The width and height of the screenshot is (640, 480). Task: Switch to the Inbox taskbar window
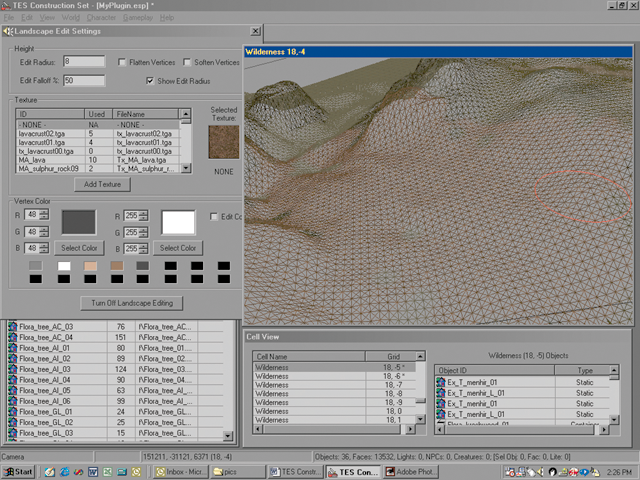click(x=181, y=470)
